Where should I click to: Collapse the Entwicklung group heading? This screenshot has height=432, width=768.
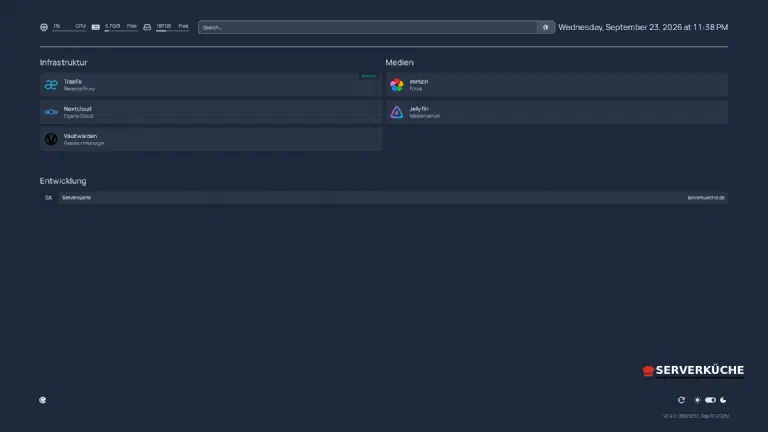click(63, 181)
